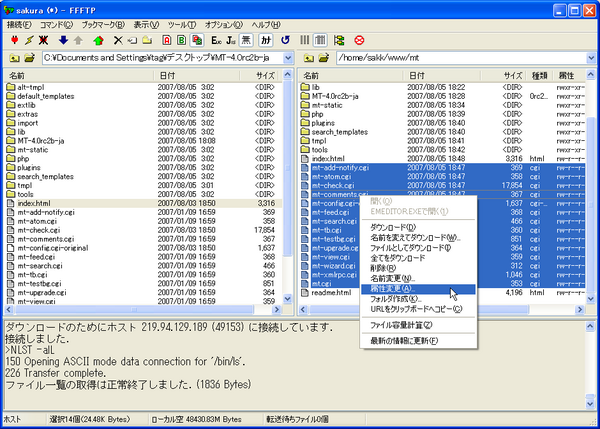The image size is (600, 429).
Task: Open the remote change-folder icon
Action: coord(324,58)
